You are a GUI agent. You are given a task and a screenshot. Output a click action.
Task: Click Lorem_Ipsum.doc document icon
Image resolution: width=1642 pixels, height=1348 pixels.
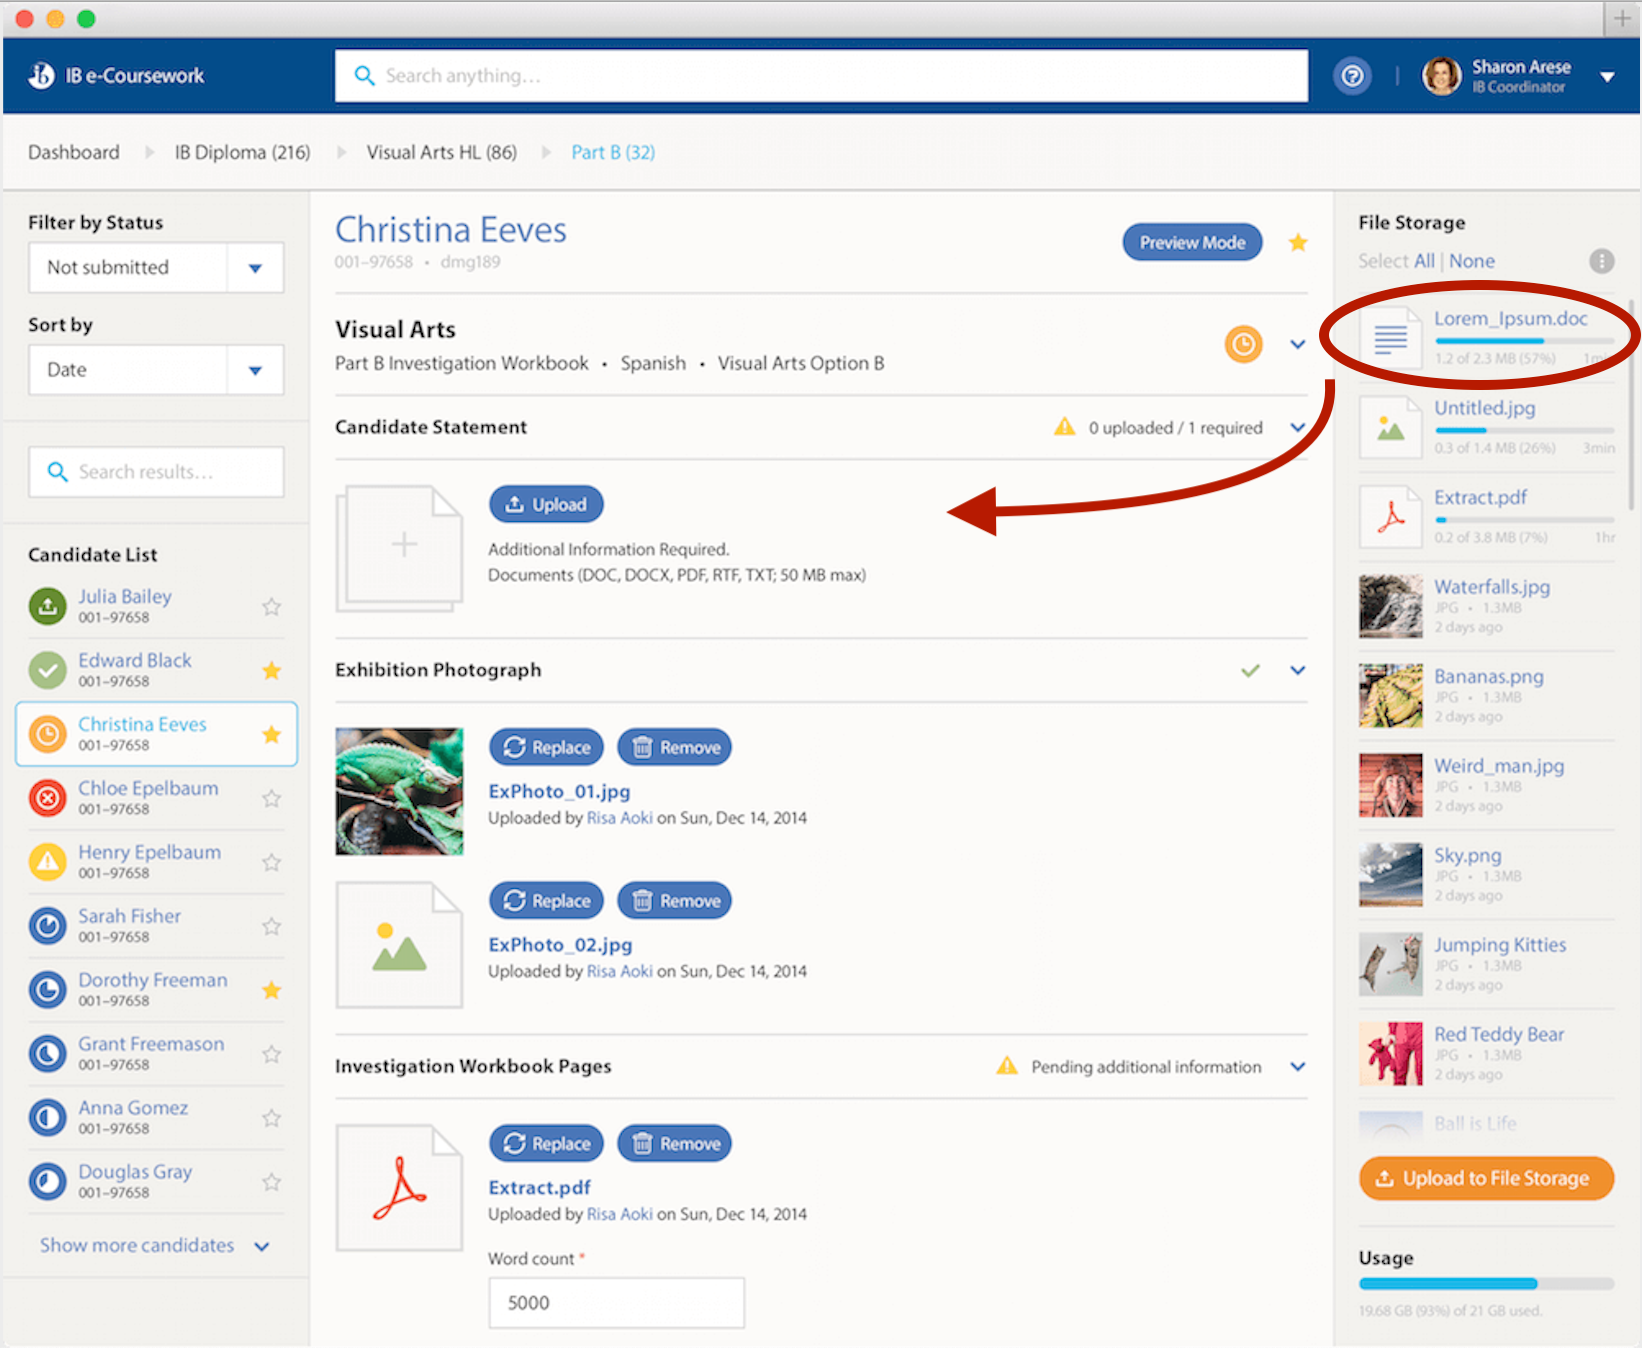(x=1390, y=339)
